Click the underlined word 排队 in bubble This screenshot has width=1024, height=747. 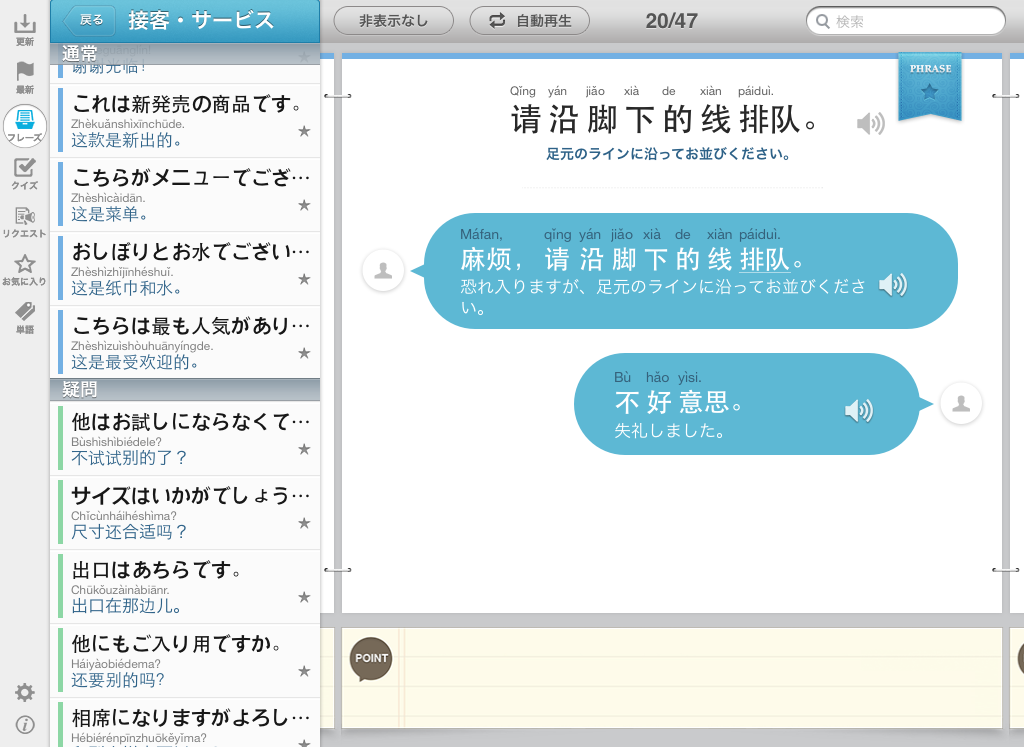click(x=765, y=259)
